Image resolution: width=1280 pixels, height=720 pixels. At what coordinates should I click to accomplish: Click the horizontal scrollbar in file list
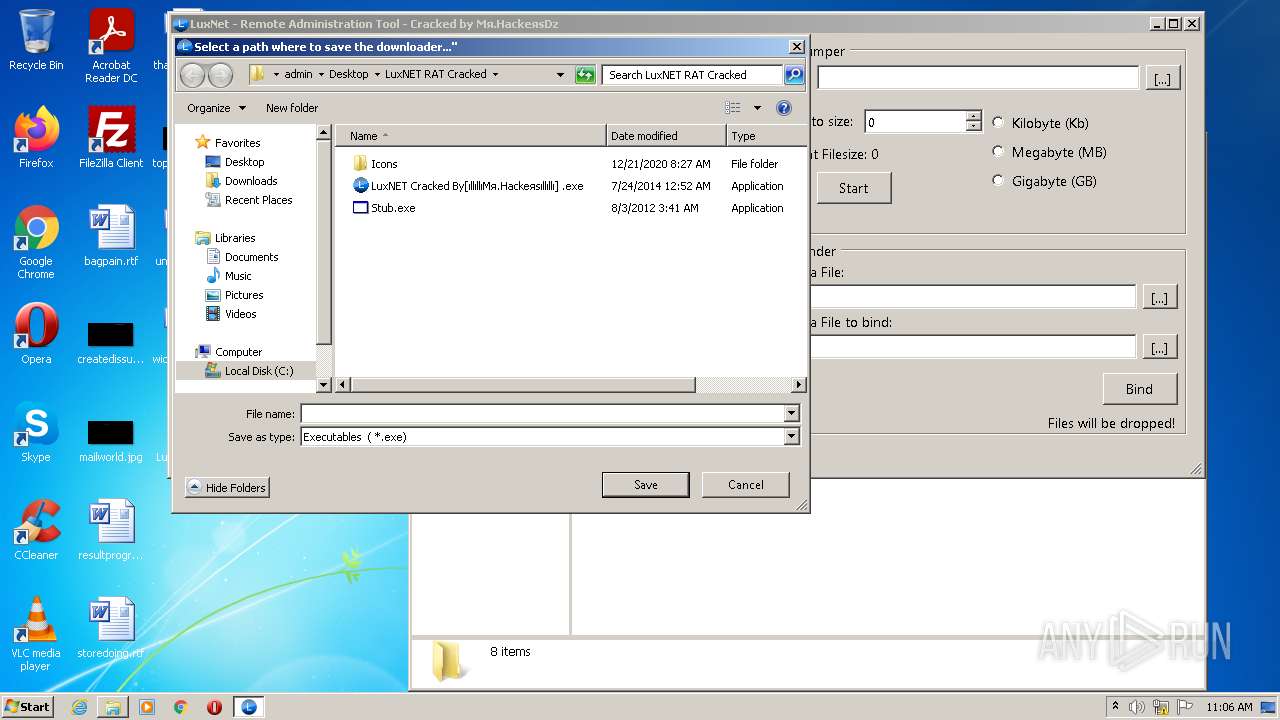[522, 385]
